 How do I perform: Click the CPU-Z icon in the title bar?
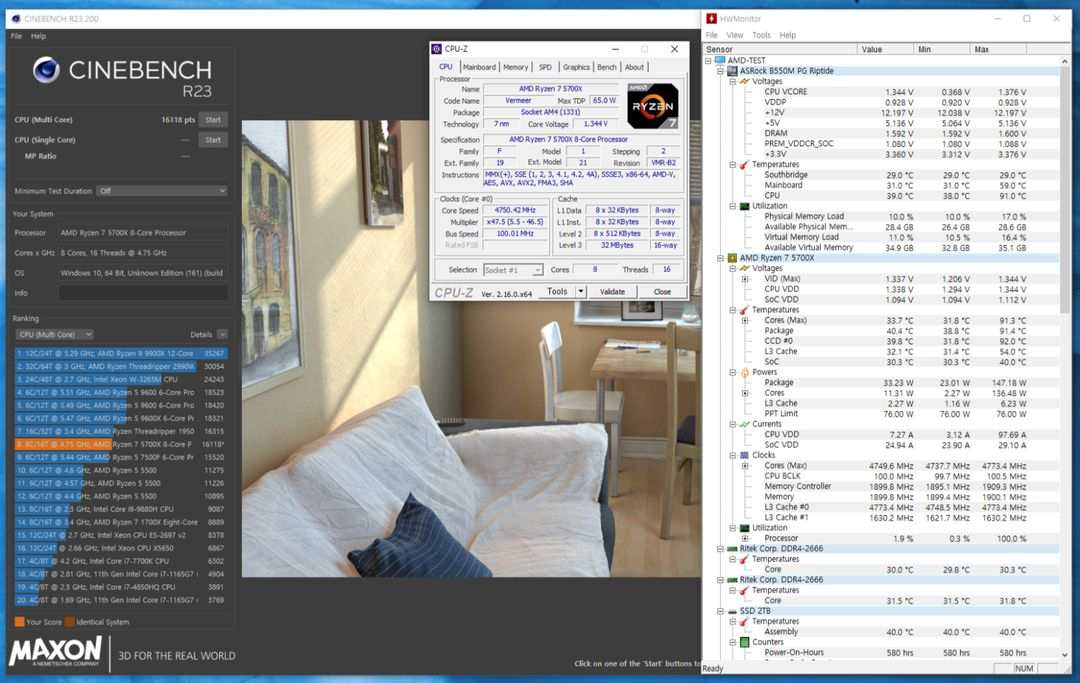pyautogui.click(x=435, y=49)
